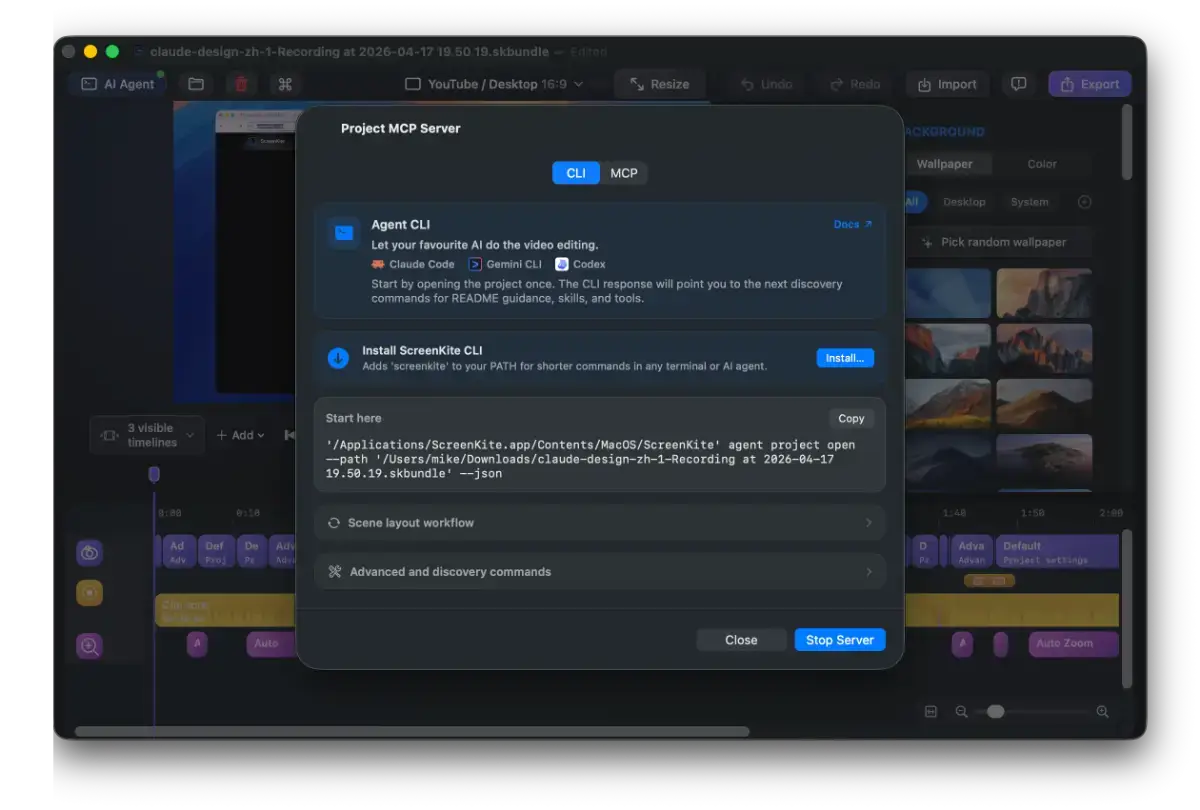Screen dimensions: 1200x810
Task: Open the Docs link in Agent CLI
Action: pos(852,225)
